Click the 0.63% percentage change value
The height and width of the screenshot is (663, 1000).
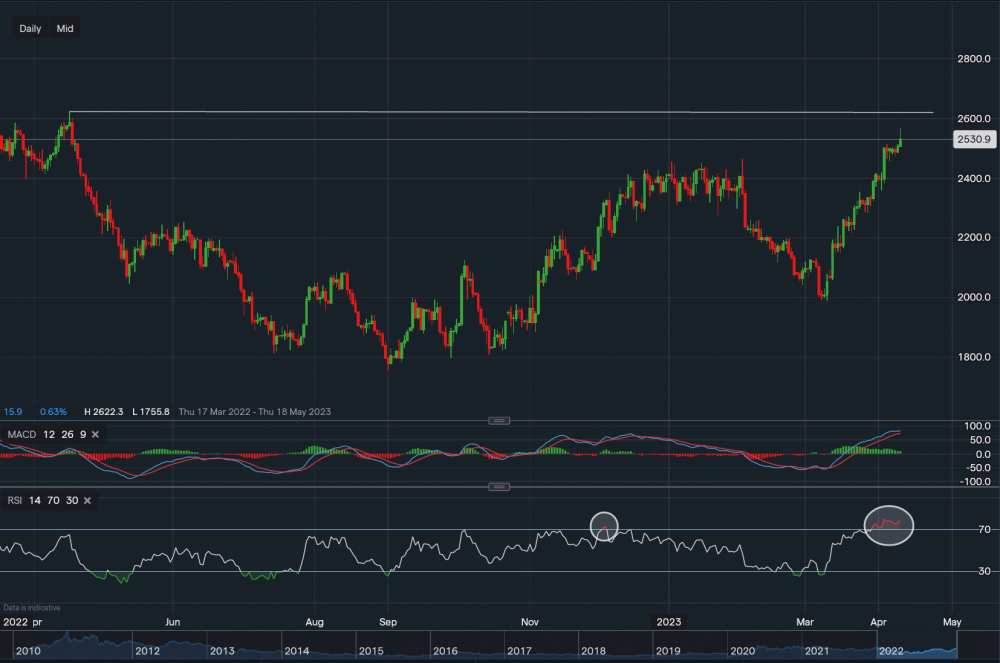(x=53, y=411)
